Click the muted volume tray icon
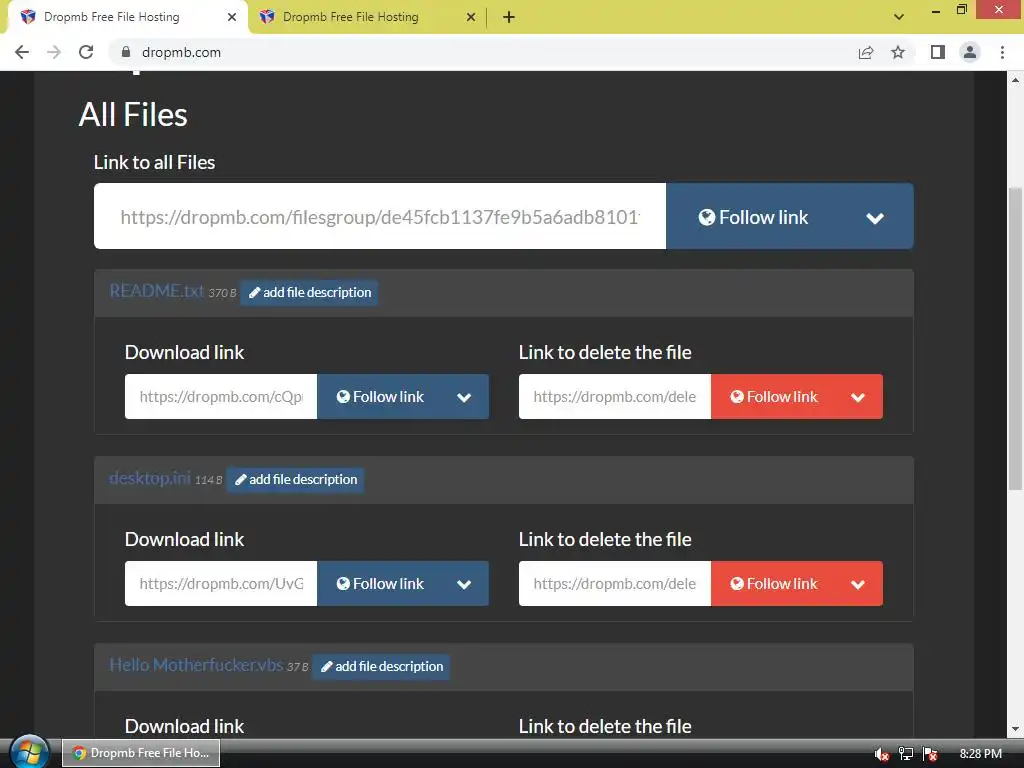Screen dimensions: 1024x768 click(881, 754)
